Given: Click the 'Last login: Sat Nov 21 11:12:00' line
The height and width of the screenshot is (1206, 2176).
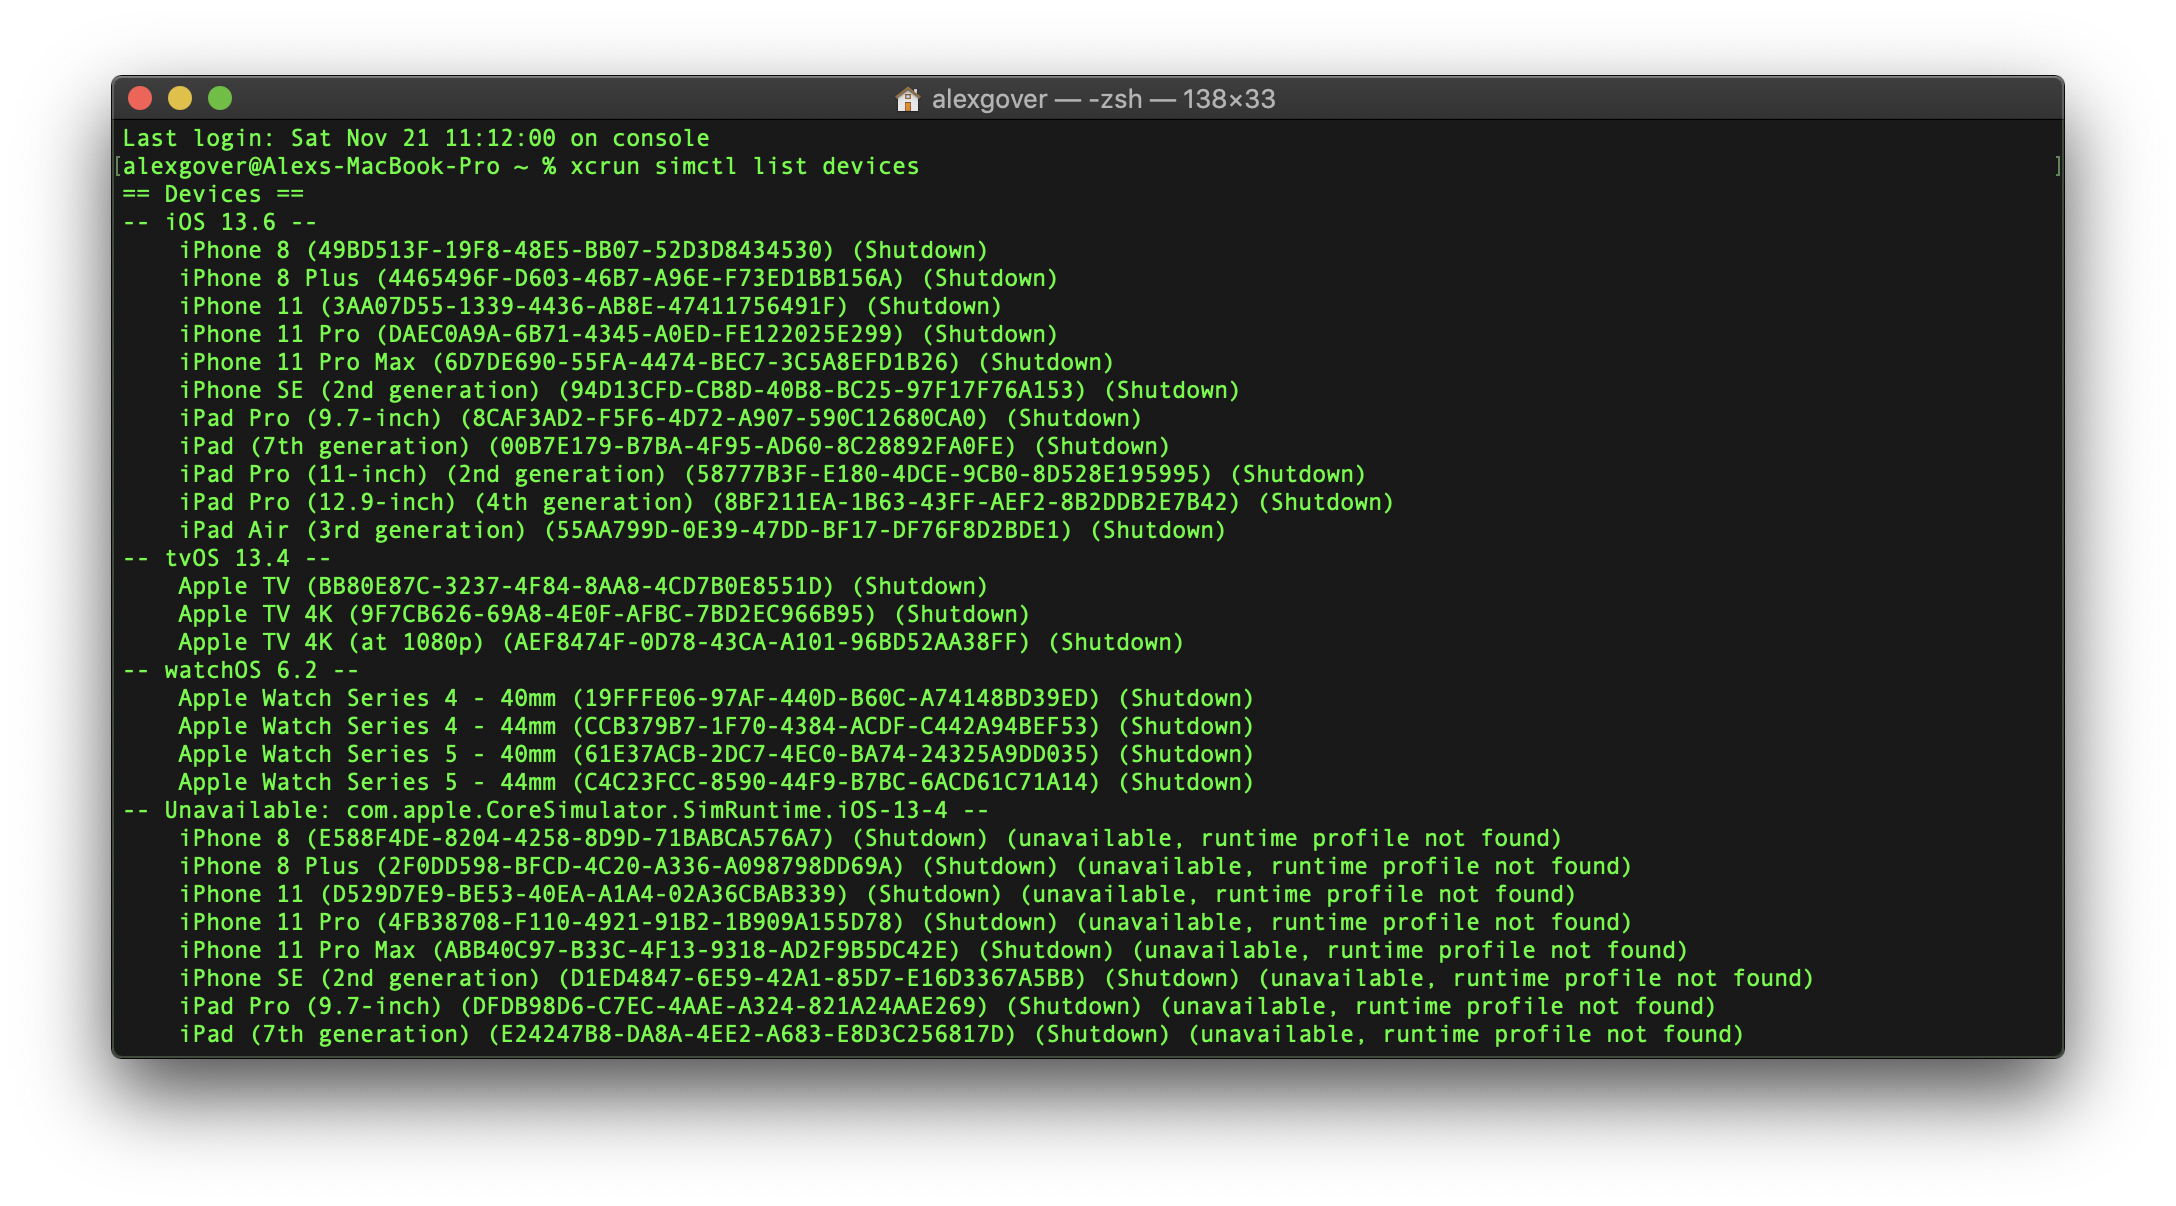Looking at the screenshot, I should pos(416,138).
